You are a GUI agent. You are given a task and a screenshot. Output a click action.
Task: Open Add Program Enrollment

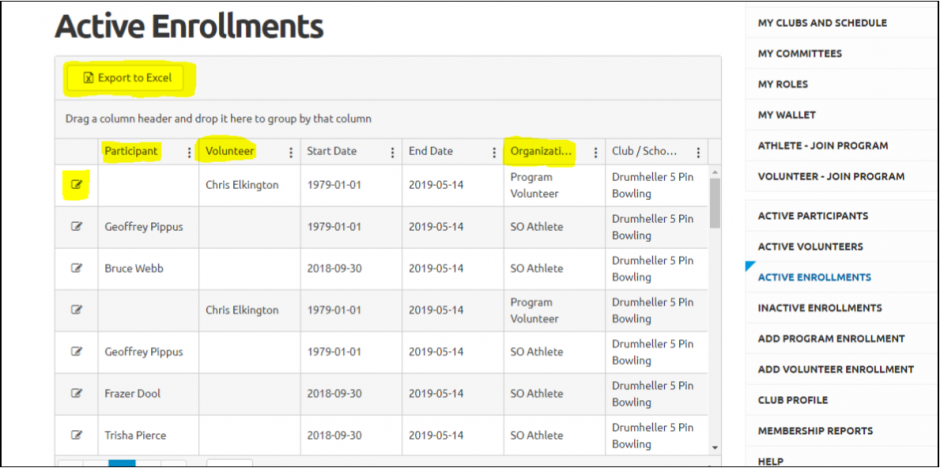coord(831,339)
